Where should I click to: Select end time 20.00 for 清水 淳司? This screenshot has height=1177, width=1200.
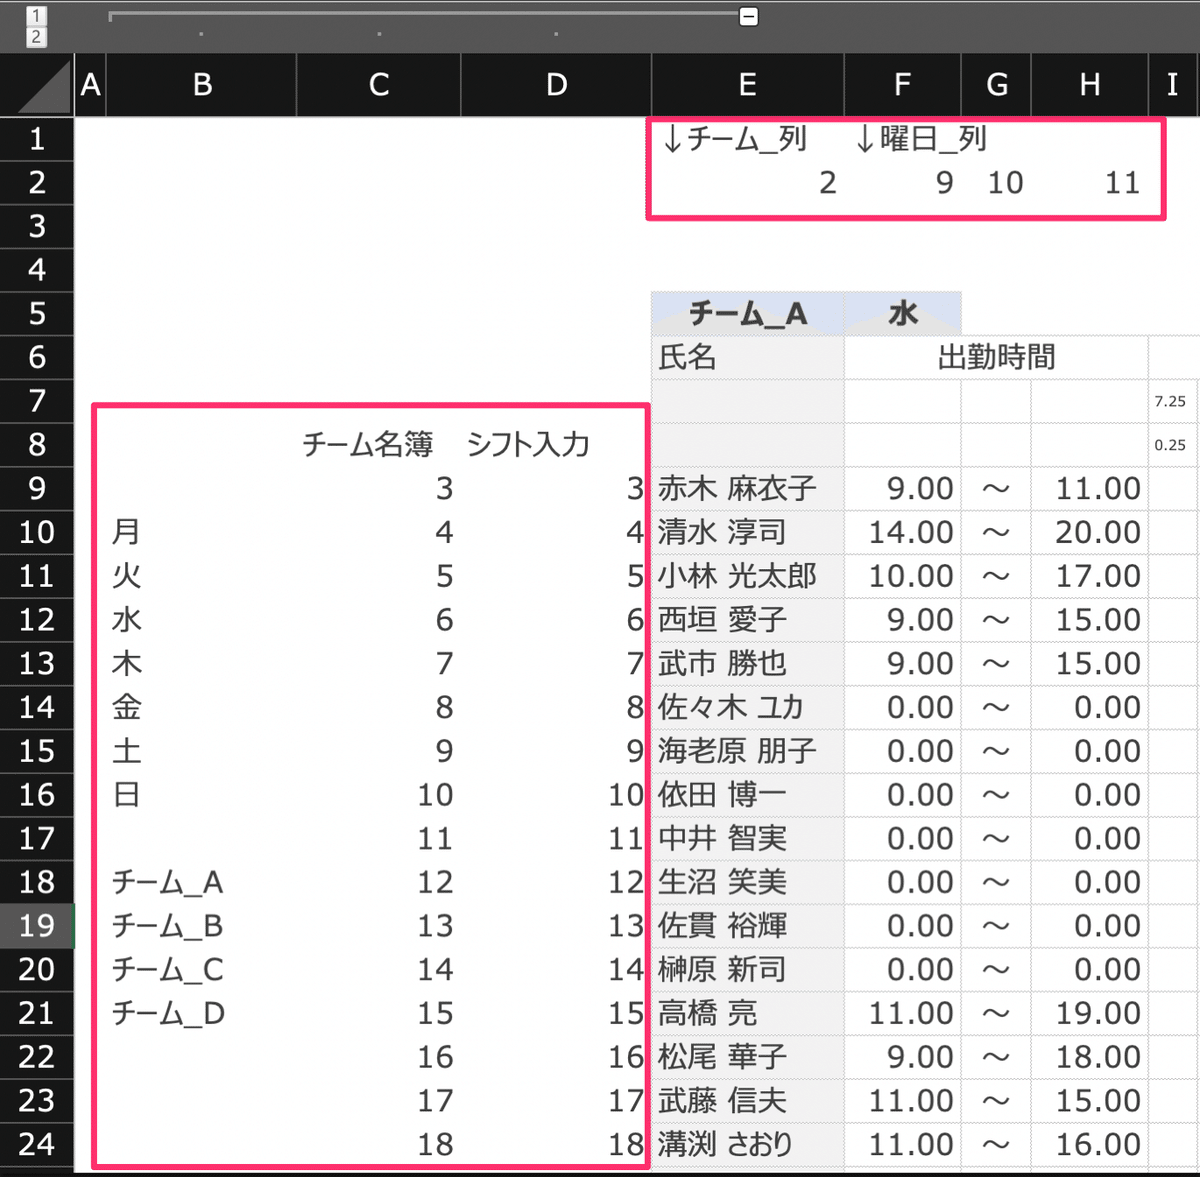(x=1089, y=532)
